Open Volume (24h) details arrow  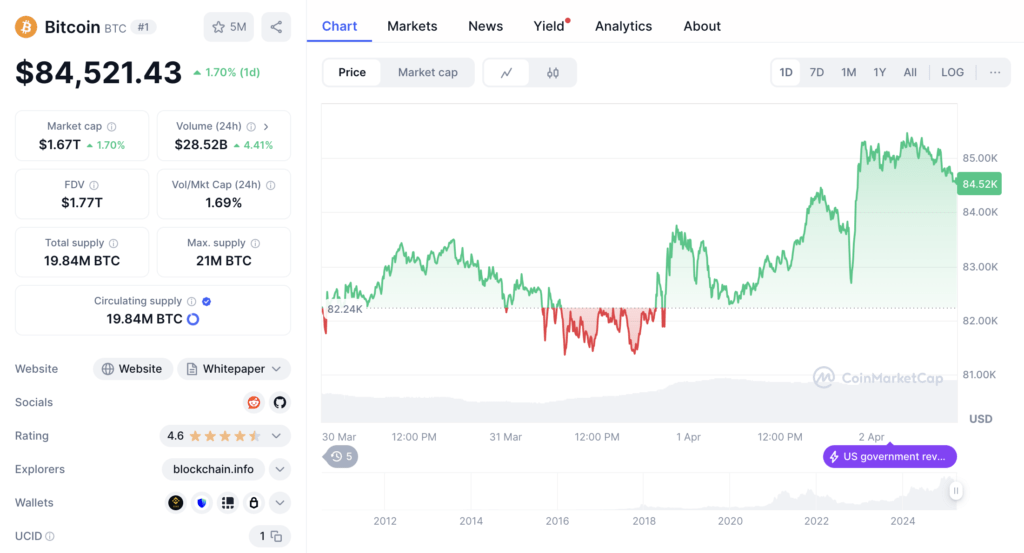point(266,127)
